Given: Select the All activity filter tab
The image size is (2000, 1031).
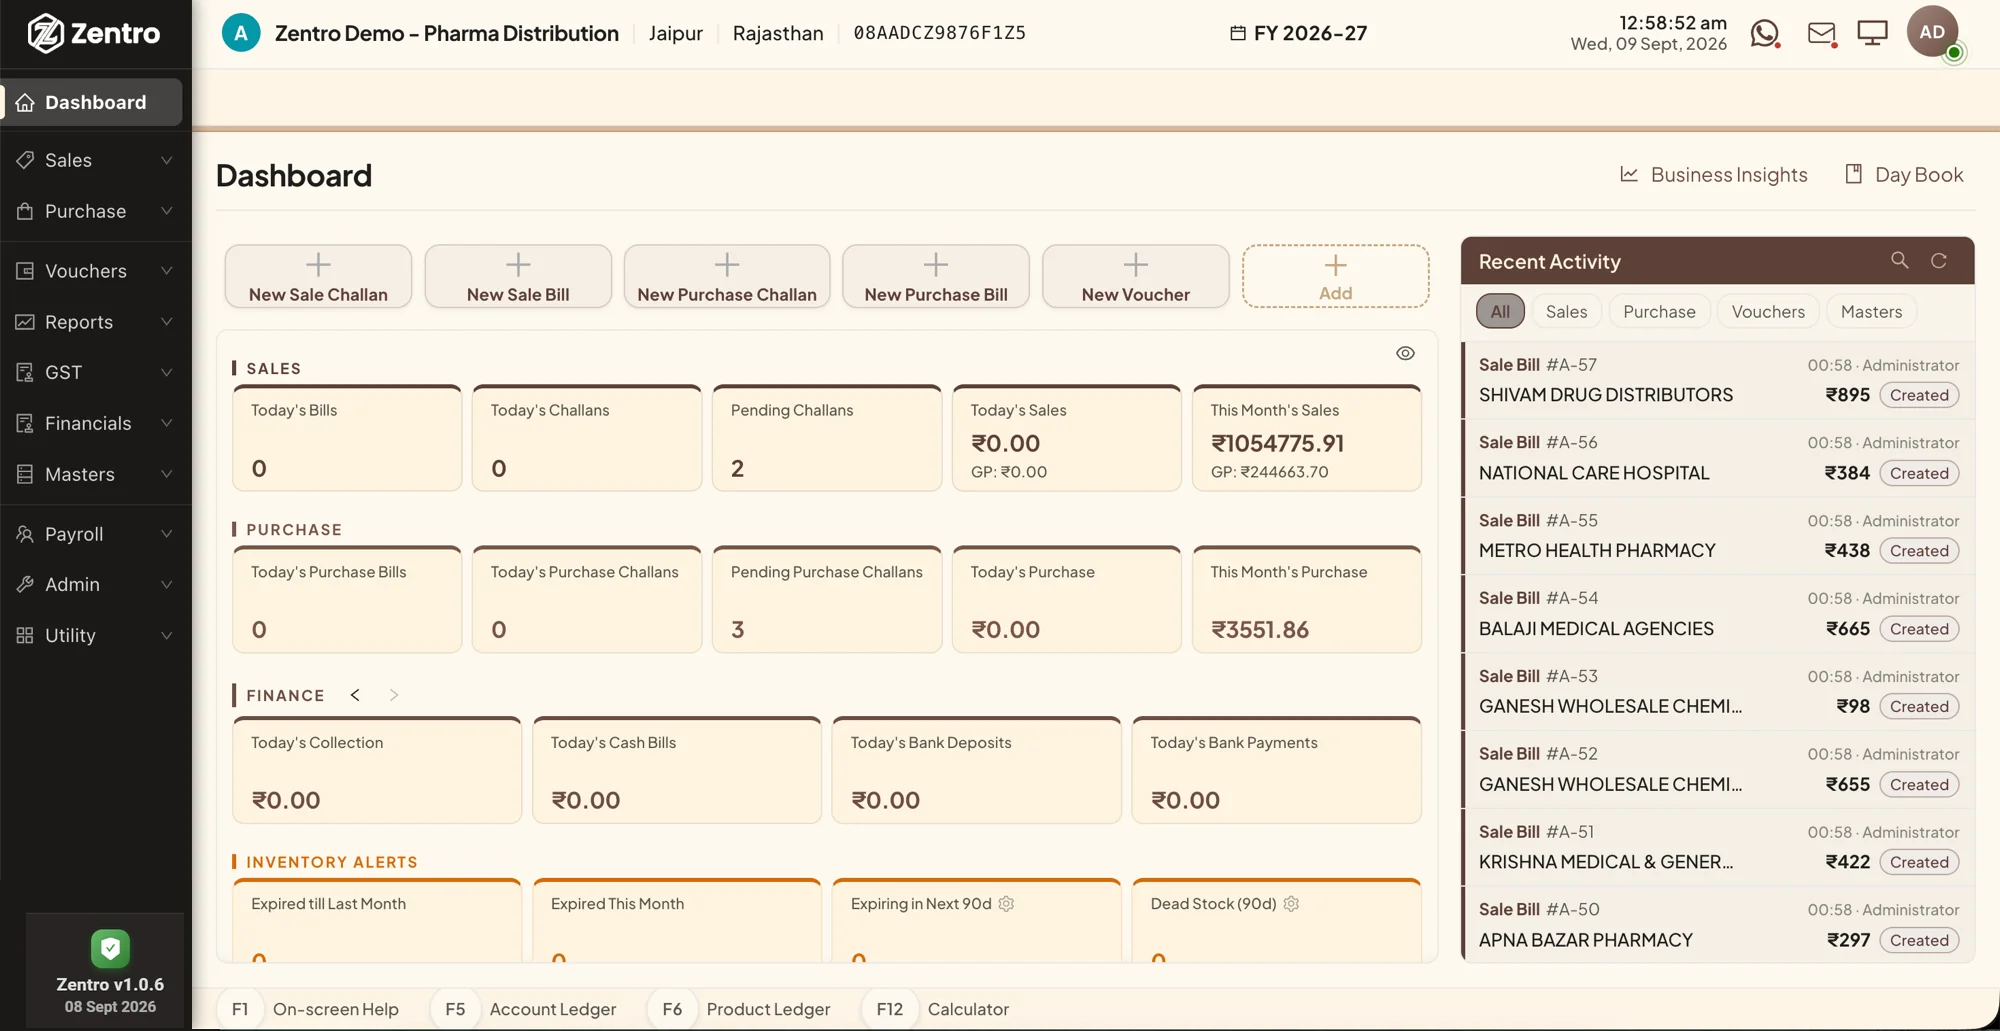Looking at the screenshot, I should [1500, 311].
